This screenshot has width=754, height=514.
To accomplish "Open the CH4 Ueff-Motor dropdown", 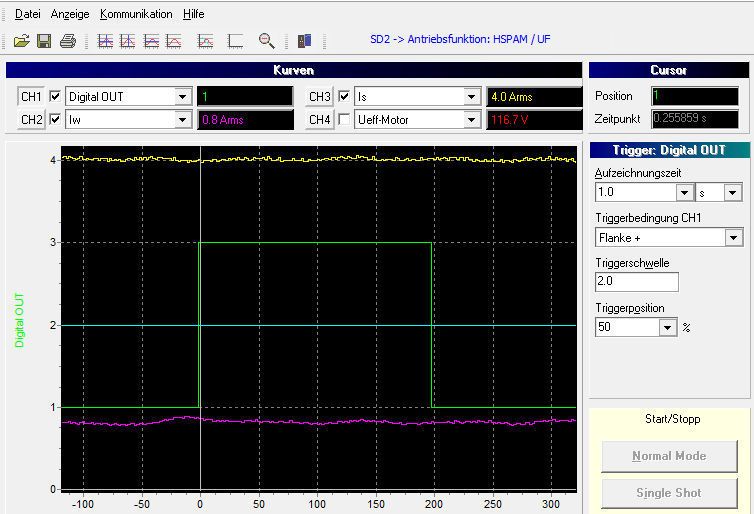I will [x=471, y=119].
